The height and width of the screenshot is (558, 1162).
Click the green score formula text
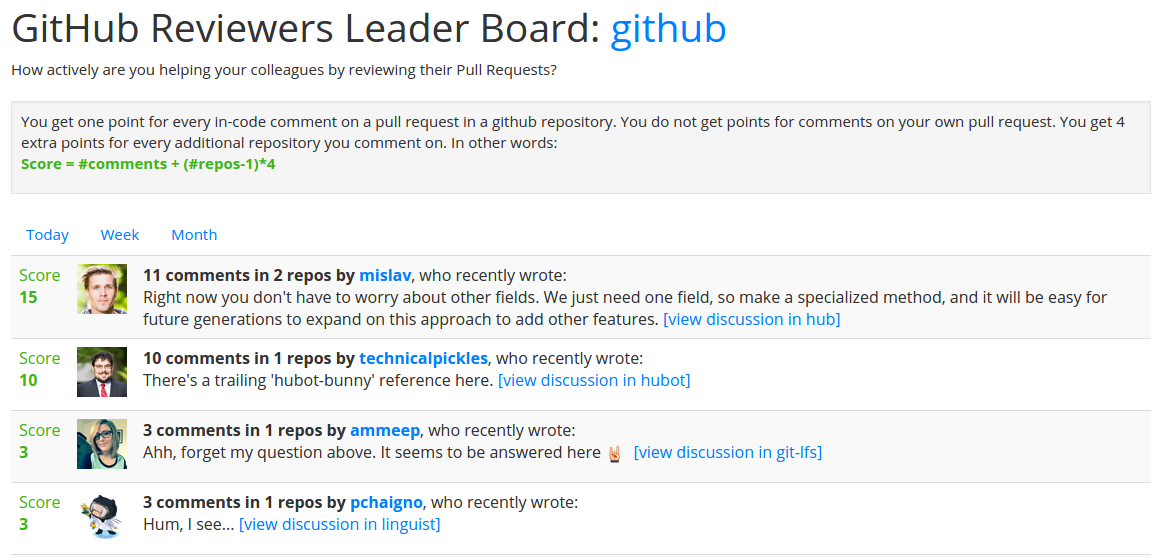pyautogui.click(x=148, y=164)
